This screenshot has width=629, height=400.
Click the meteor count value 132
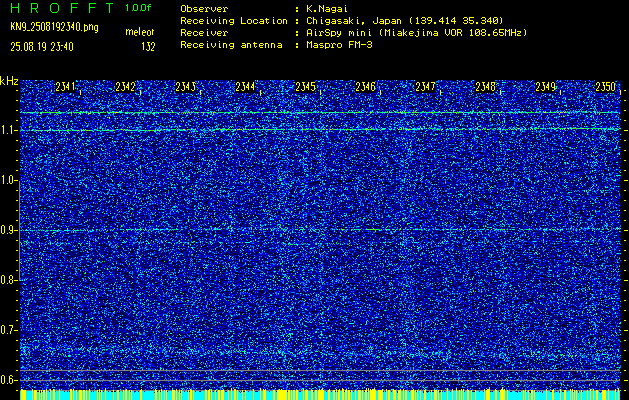coord(148,47)
